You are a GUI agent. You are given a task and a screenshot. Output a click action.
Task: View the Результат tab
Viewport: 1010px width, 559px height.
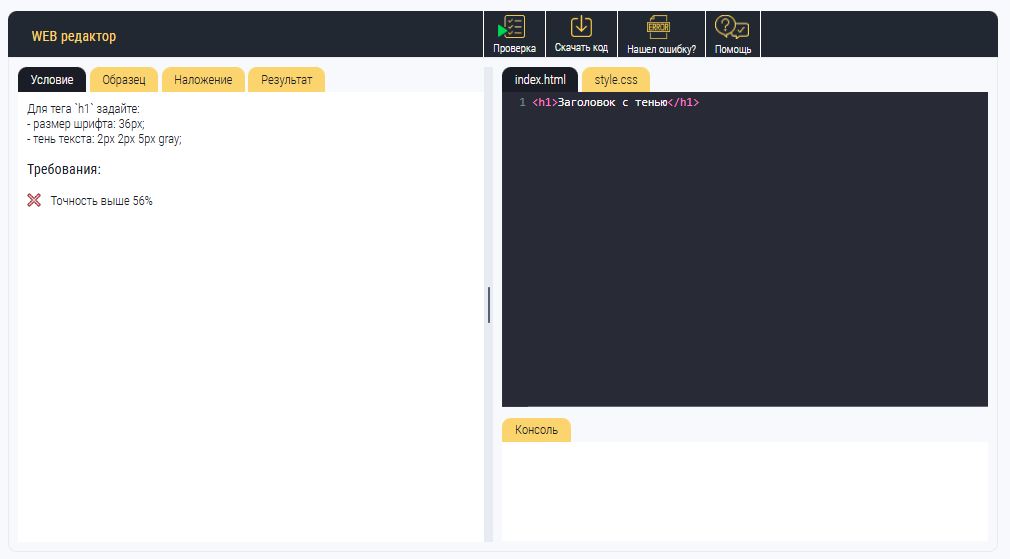[x=286, y=80]
